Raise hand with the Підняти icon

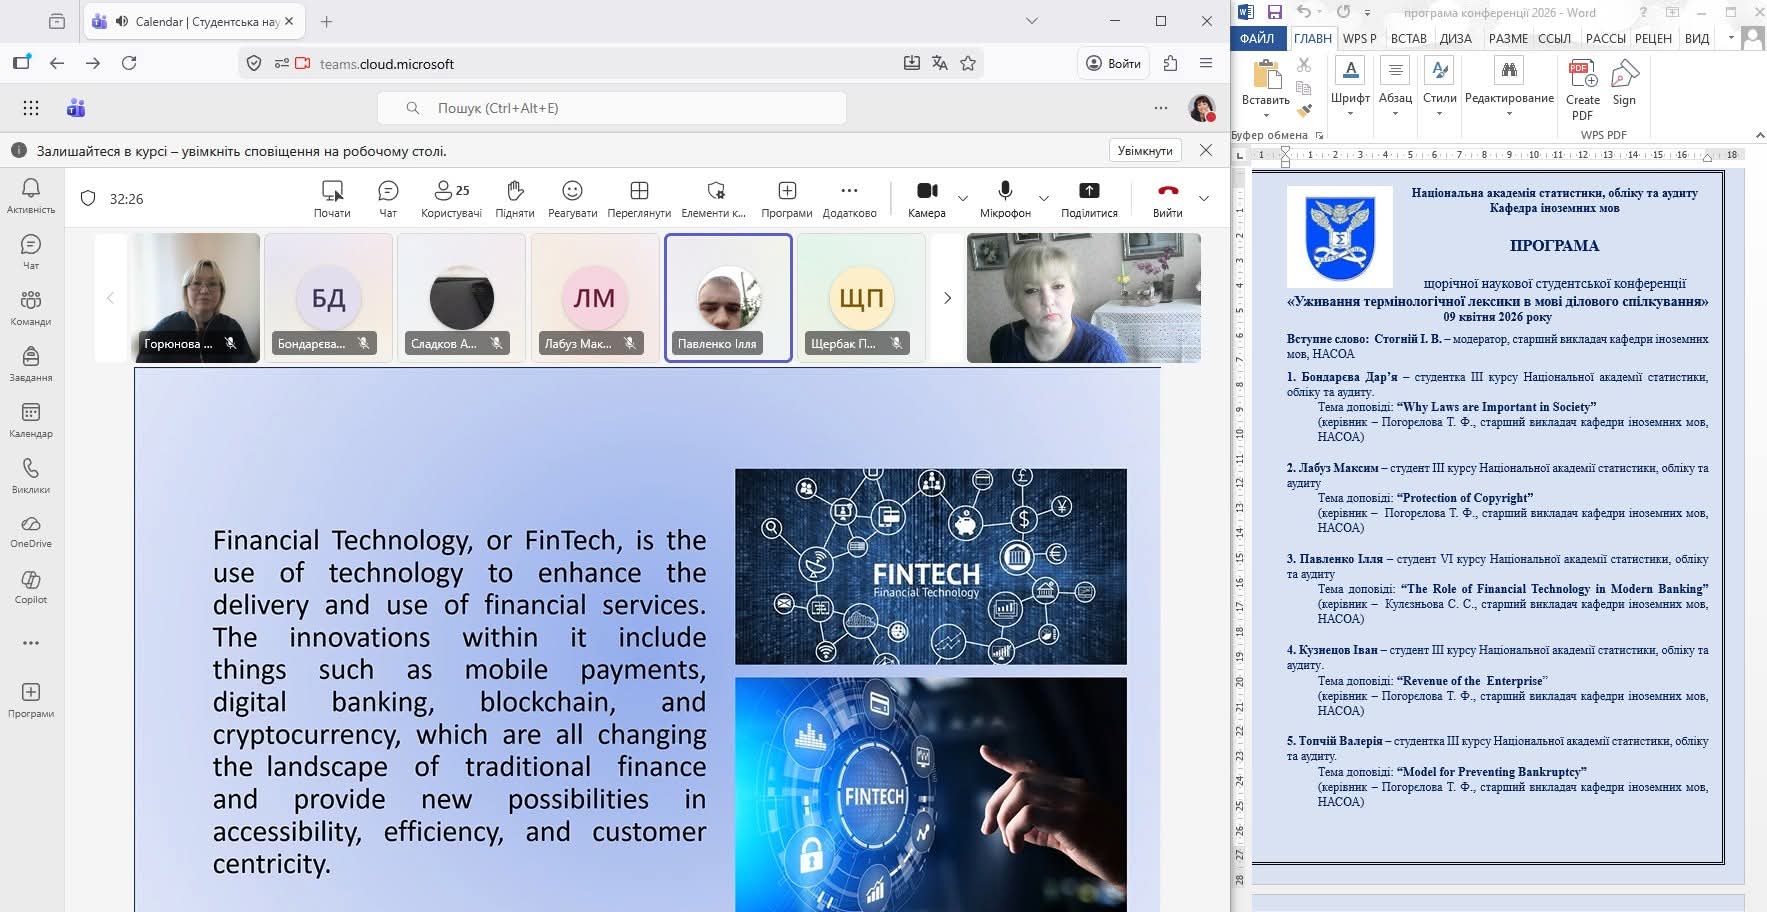(515, 198)
